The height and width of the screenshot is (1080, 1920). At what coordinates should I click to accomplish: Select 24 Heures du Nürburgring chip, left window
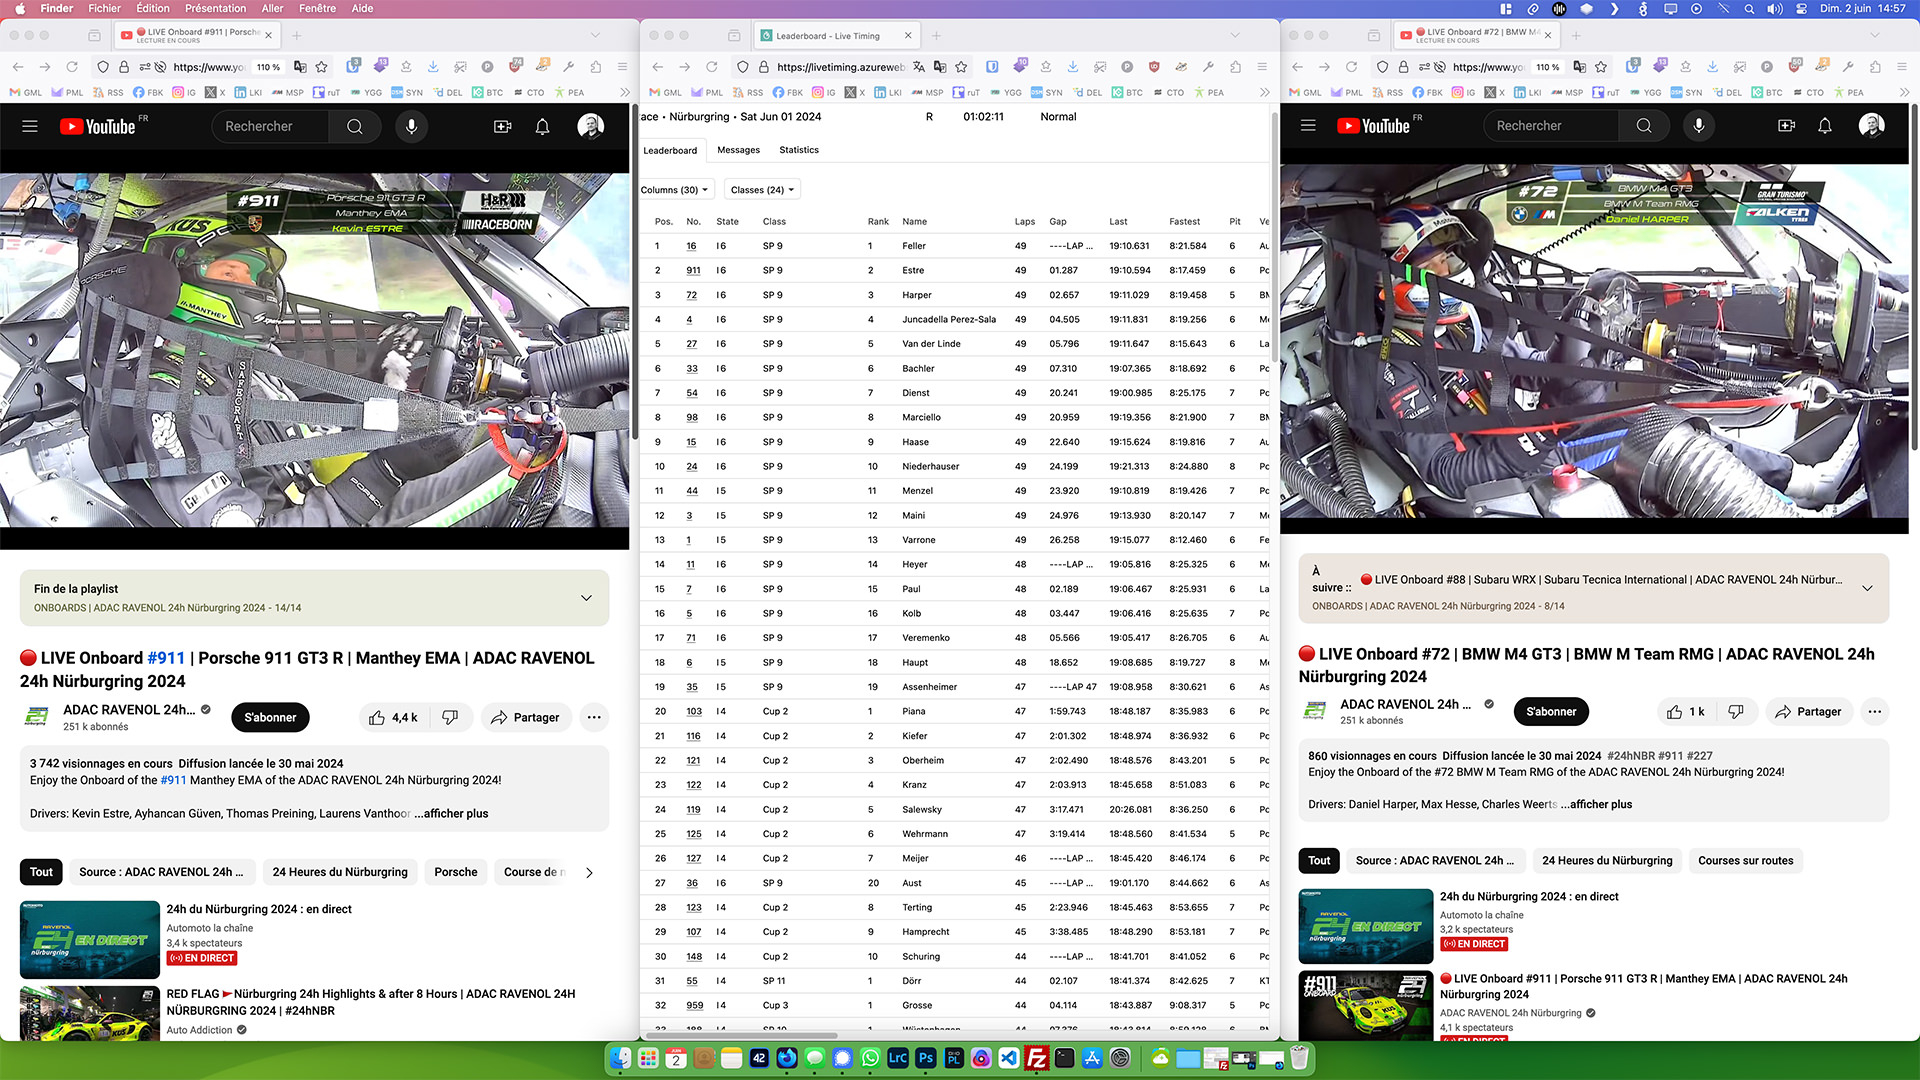(x=340, y=873)
